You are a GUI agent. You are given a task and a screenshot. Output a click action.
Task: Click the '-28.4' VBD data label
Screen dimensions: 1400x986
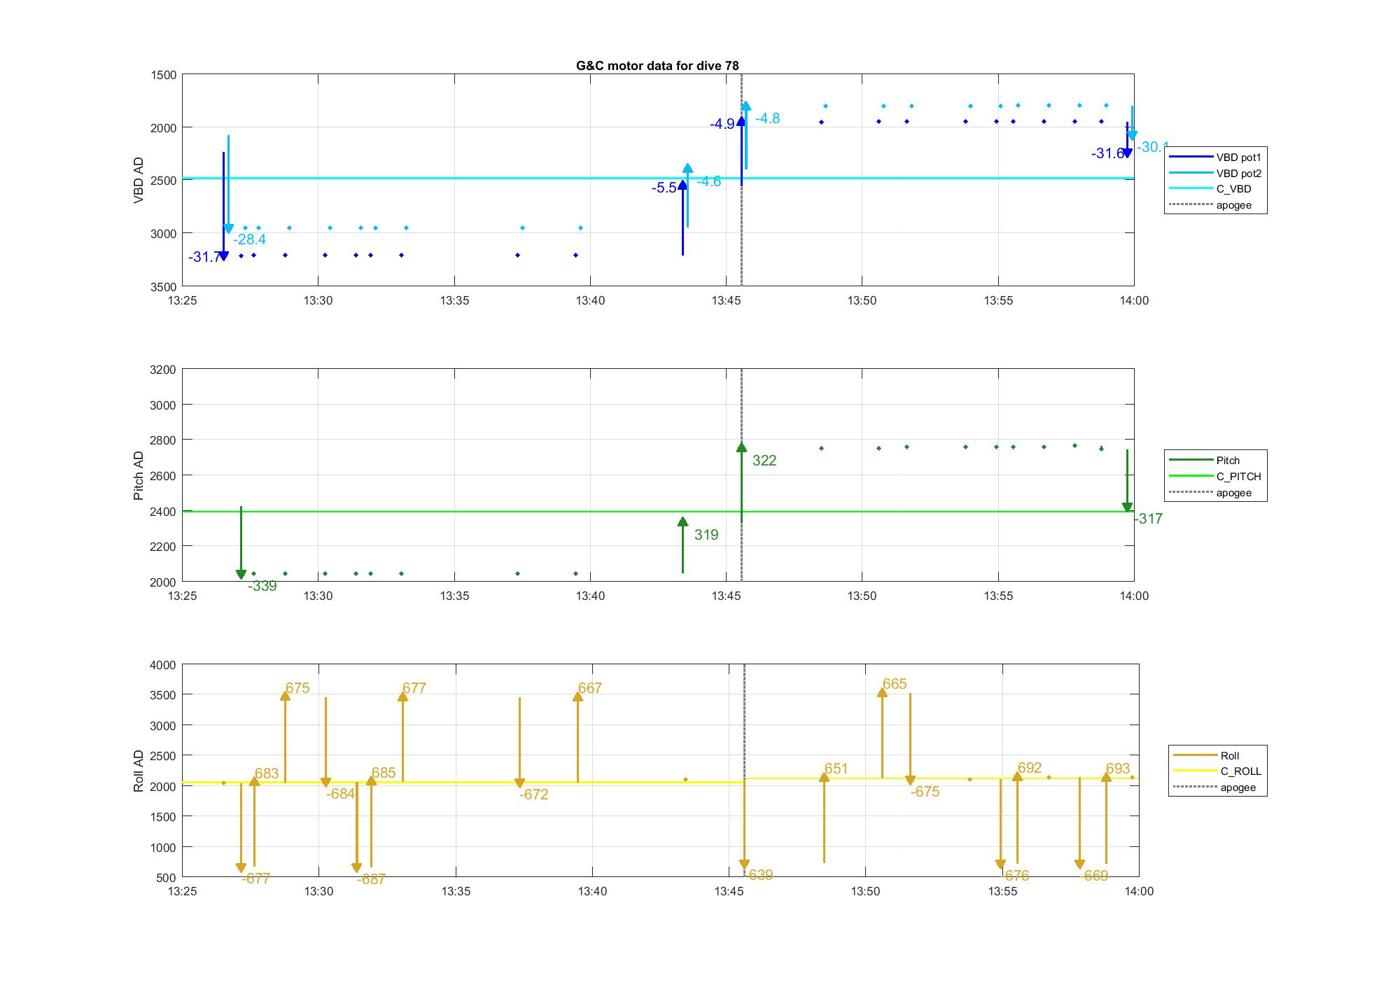pos(250,240)
